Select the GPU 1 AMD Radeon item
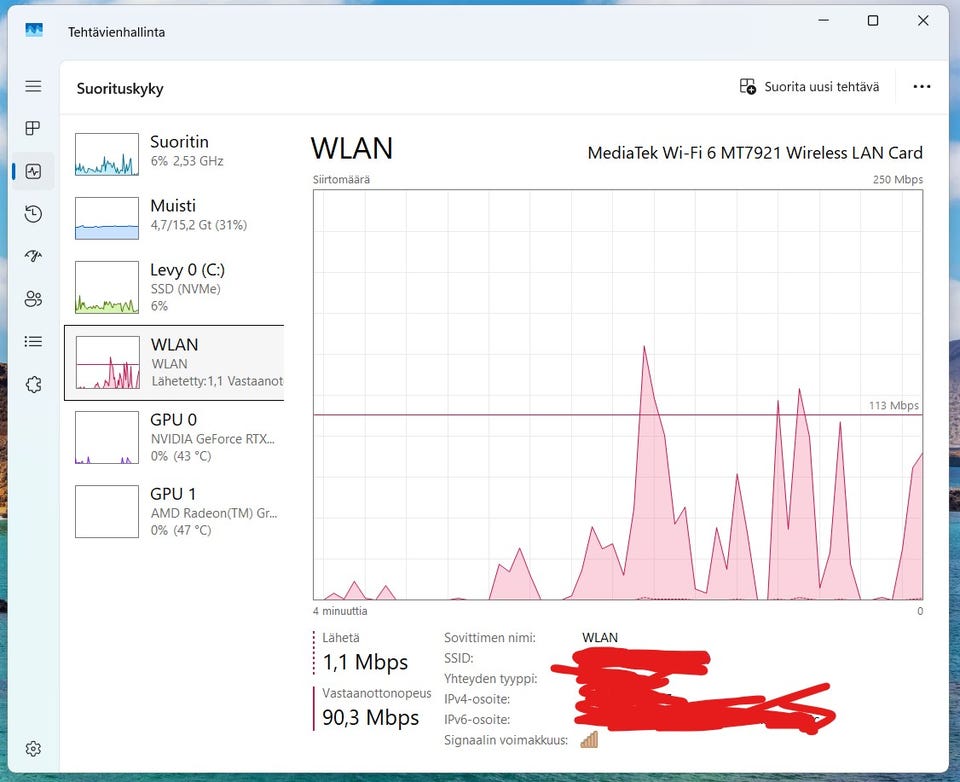This screenshot has width=960, height=782. click(174, 511)
